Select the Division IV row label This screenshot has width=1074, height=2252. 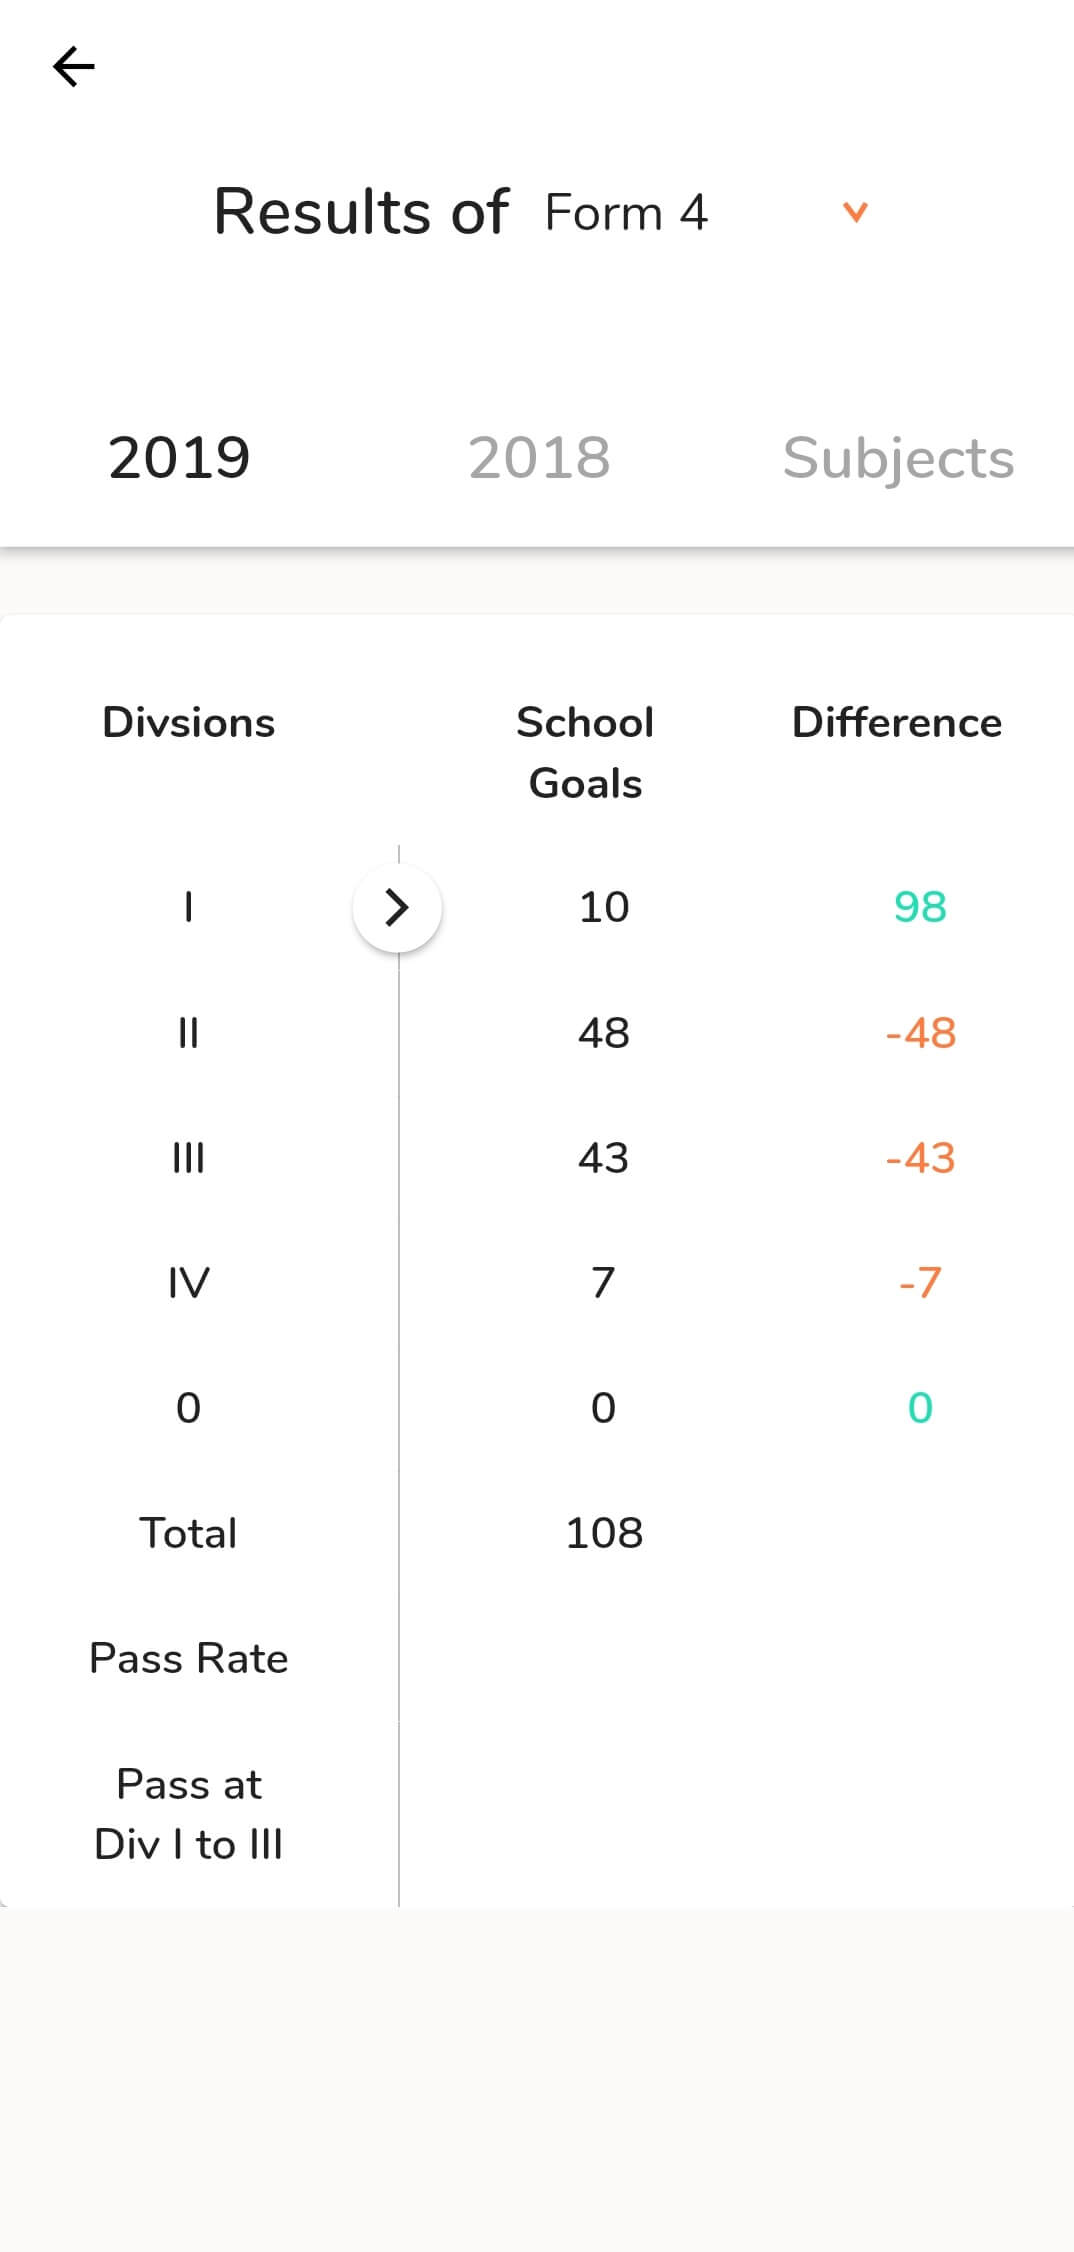click(188, 1282)
